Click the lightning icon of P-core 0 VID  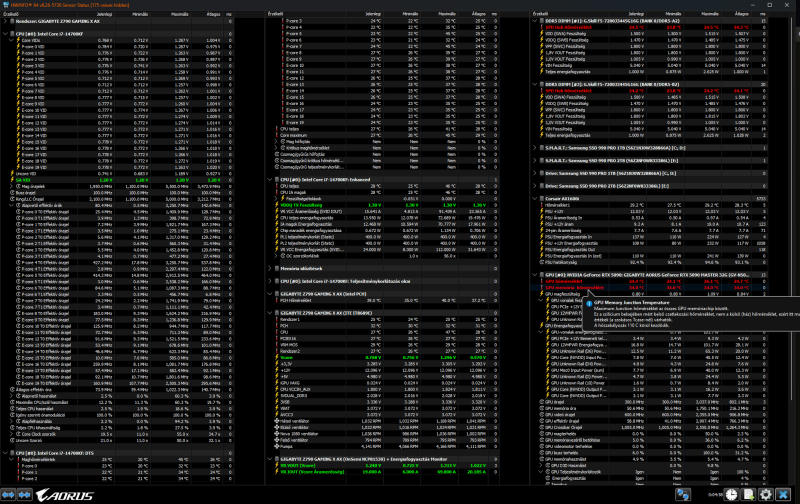[18, 46]
